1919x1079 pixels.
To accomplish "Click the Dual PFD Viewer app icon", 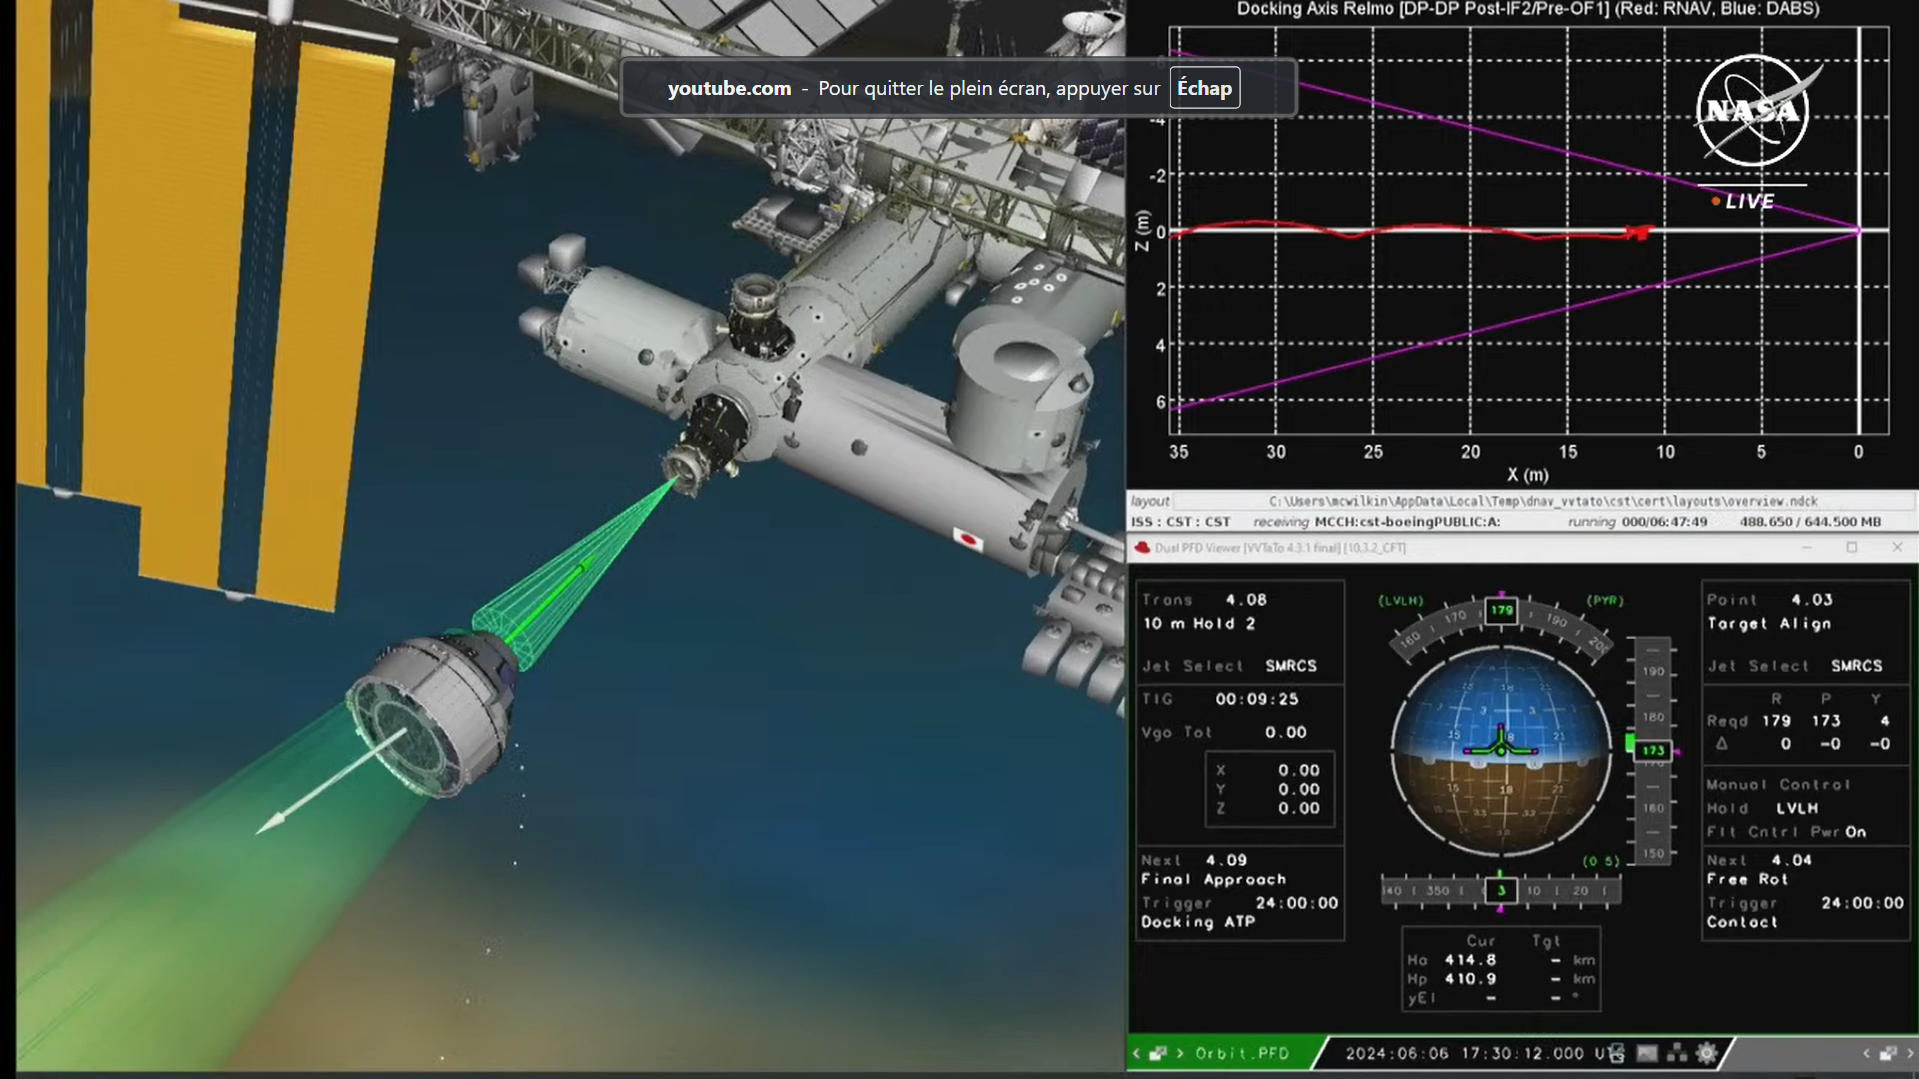I will pos(1142,548).
